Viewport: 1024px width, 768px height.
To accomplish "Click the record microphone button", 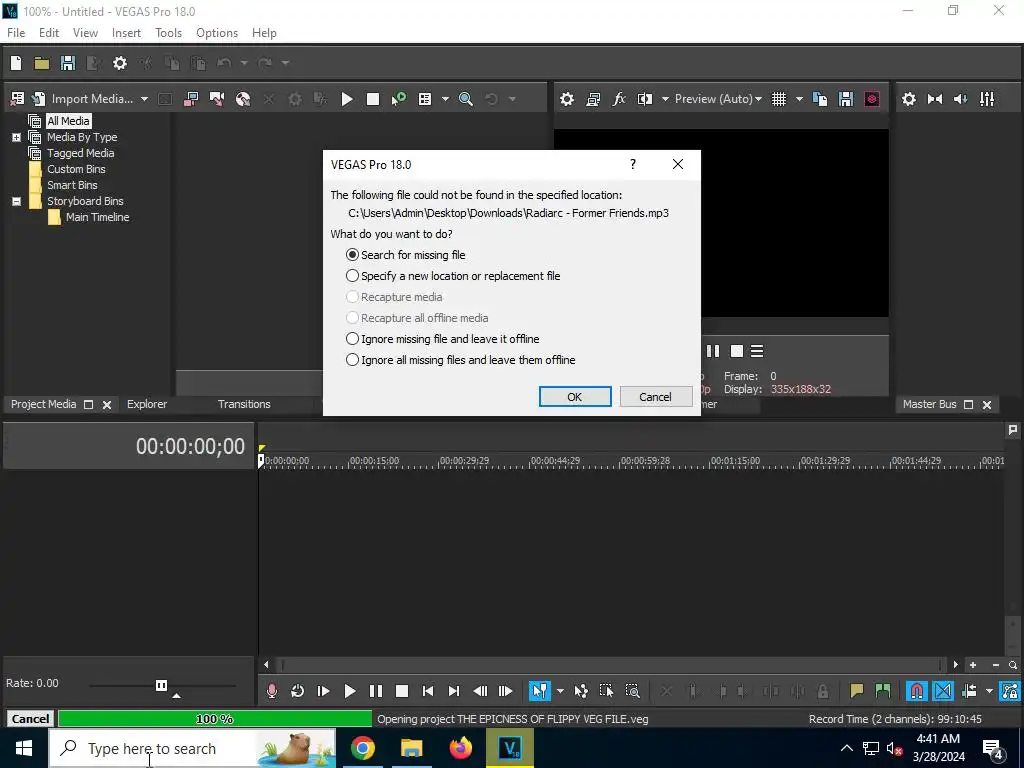I will (272, 691).
